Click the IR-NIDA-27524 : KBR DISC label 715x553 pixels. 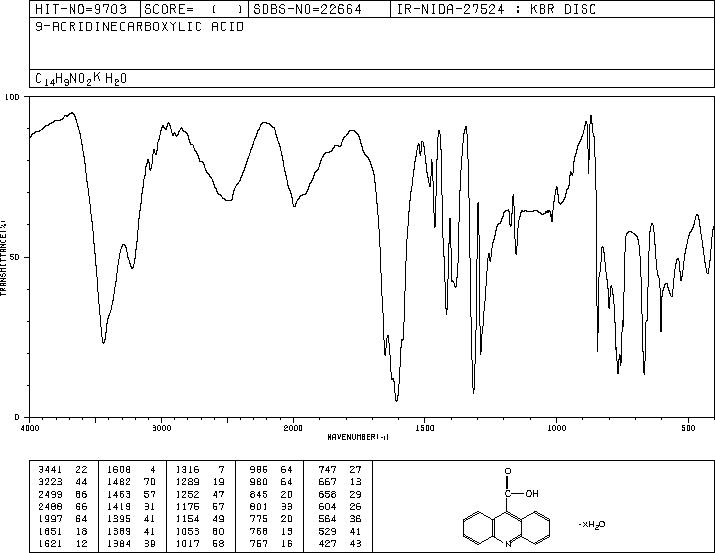click(x=496, y=9)
